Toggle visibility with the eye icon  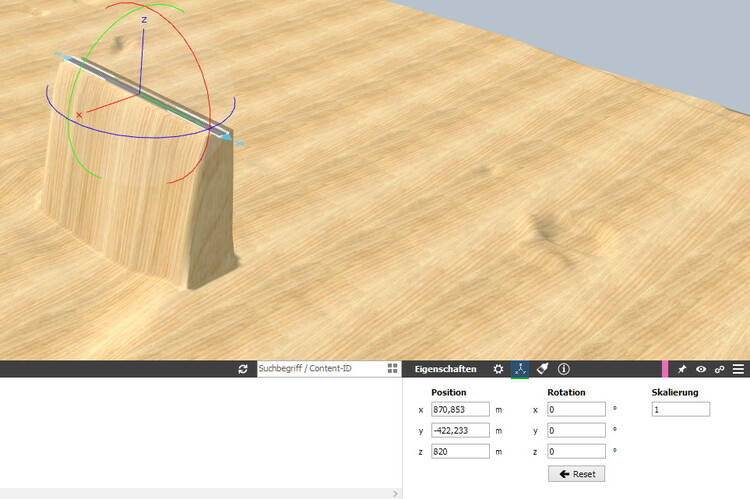tap(701, 369)
